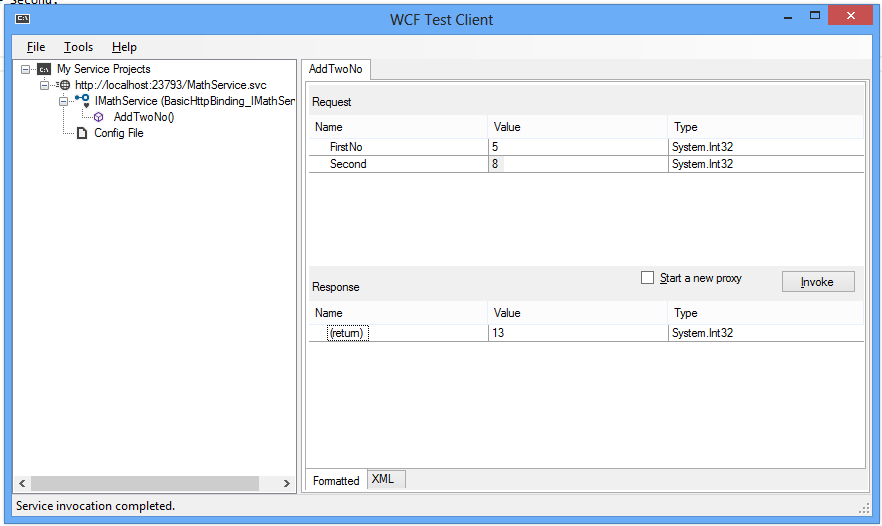Click the tree panel's right scroll arrow
The image size is (882, 526).
tap(286, 483)
